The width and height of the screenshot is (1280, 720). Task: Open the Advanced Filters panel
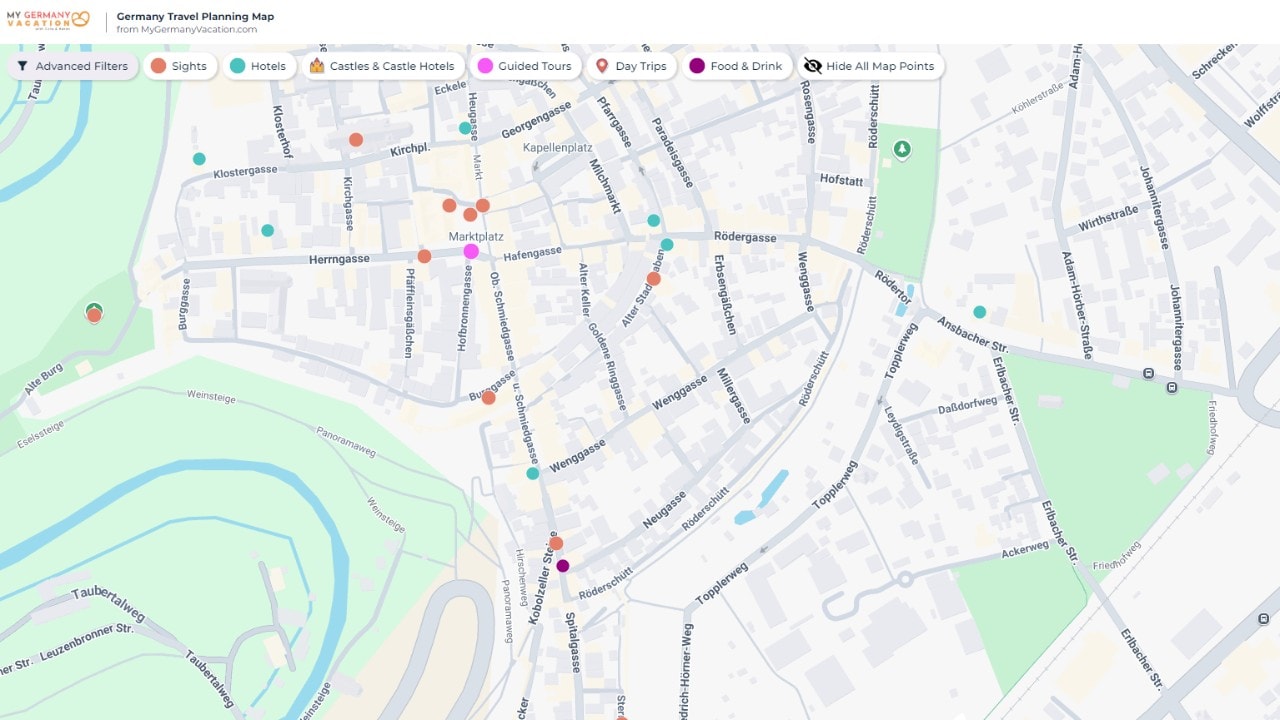73,66
